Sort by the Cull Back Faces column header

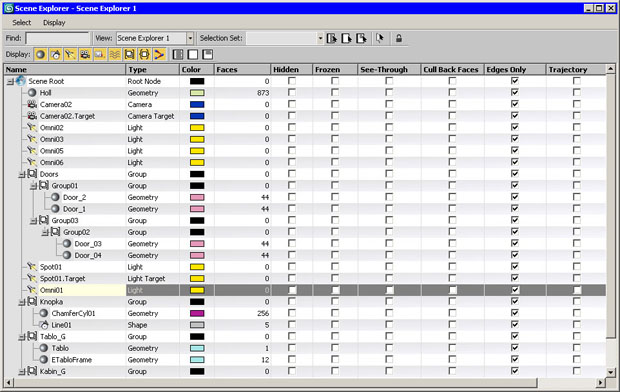click(x=453, y=70)
